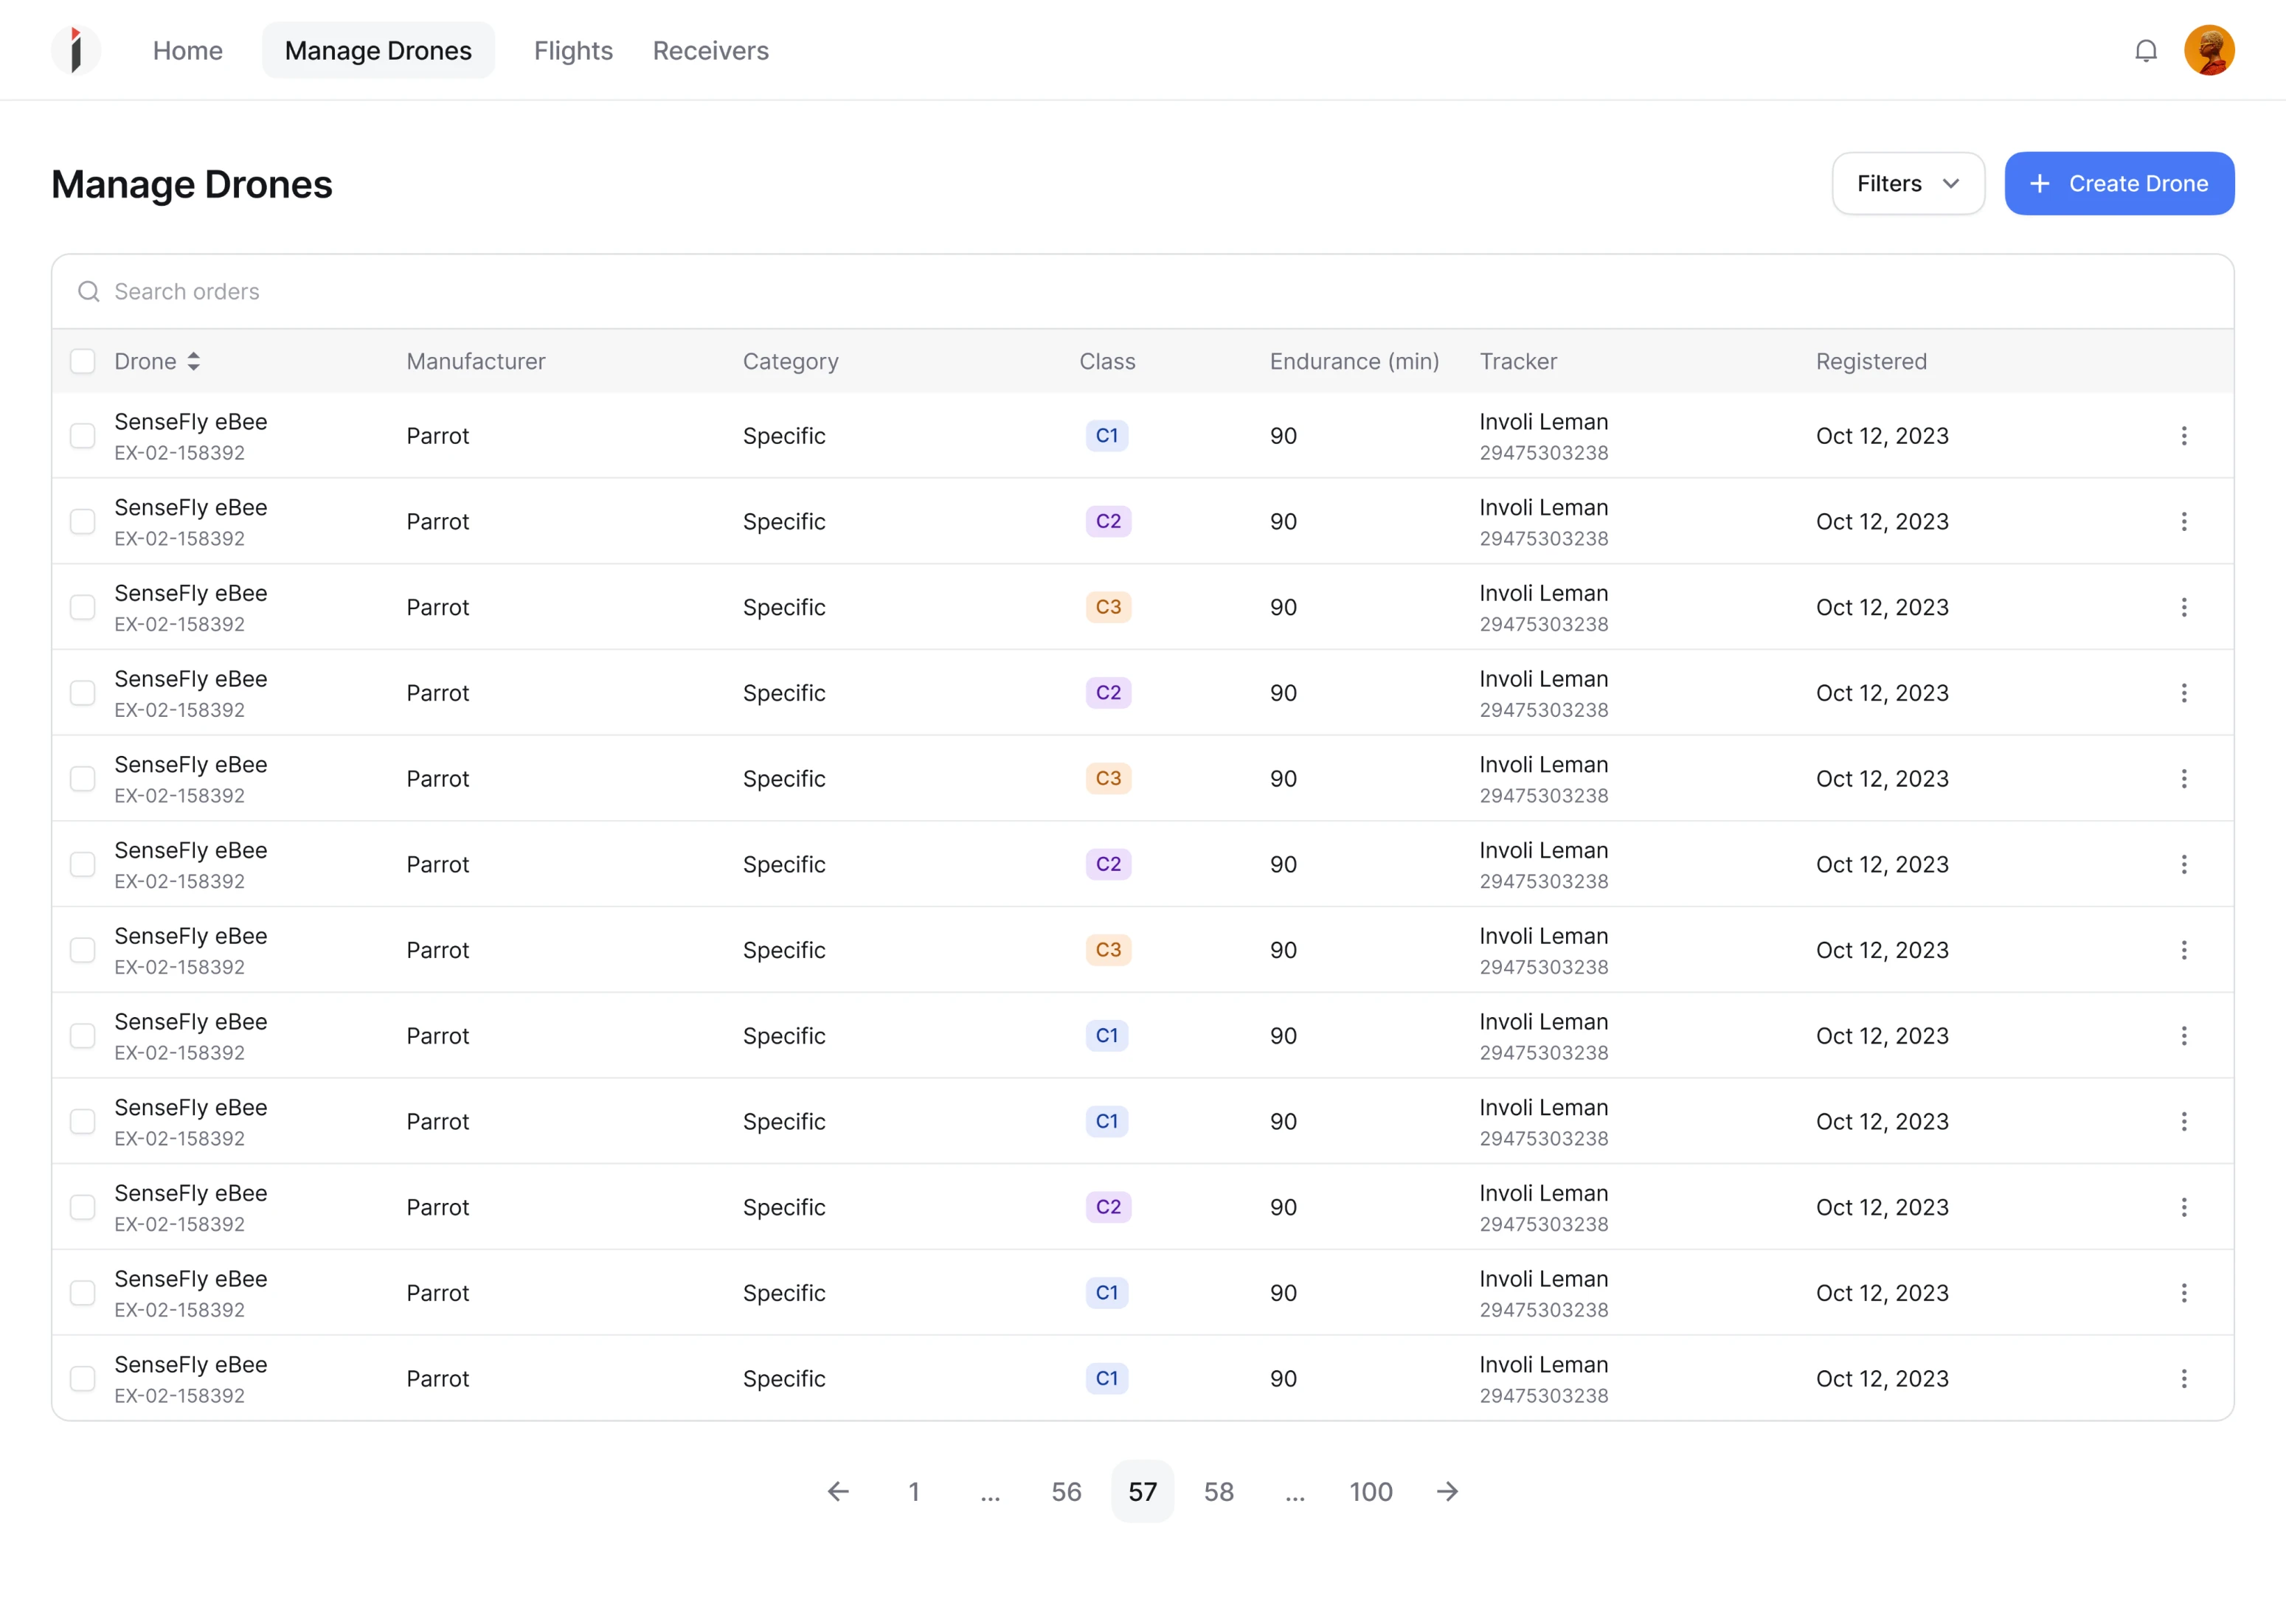
Task: Check the select-all checkbox in table header
Action: tap(82, 361)
